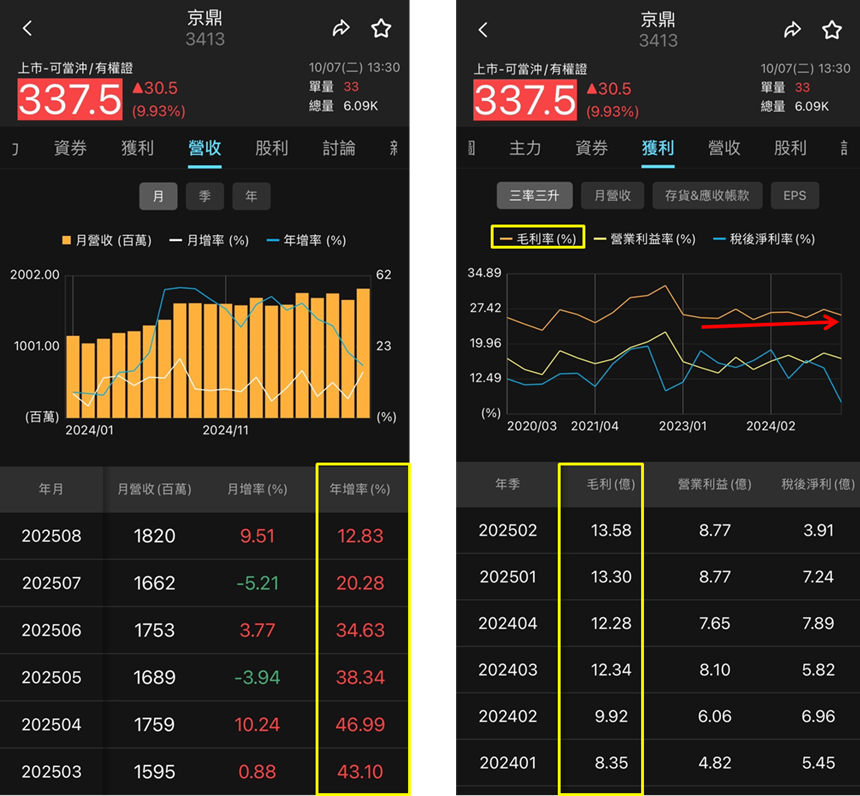
Task: Select the 202504 row
Action: (x=205, y=724)
